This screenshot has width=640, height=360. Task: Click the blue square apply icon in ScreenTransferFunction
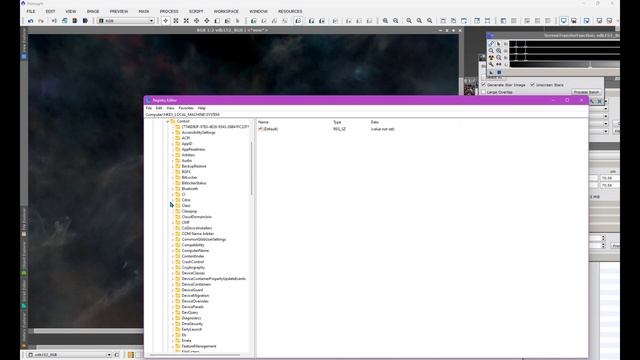(499, 72)
